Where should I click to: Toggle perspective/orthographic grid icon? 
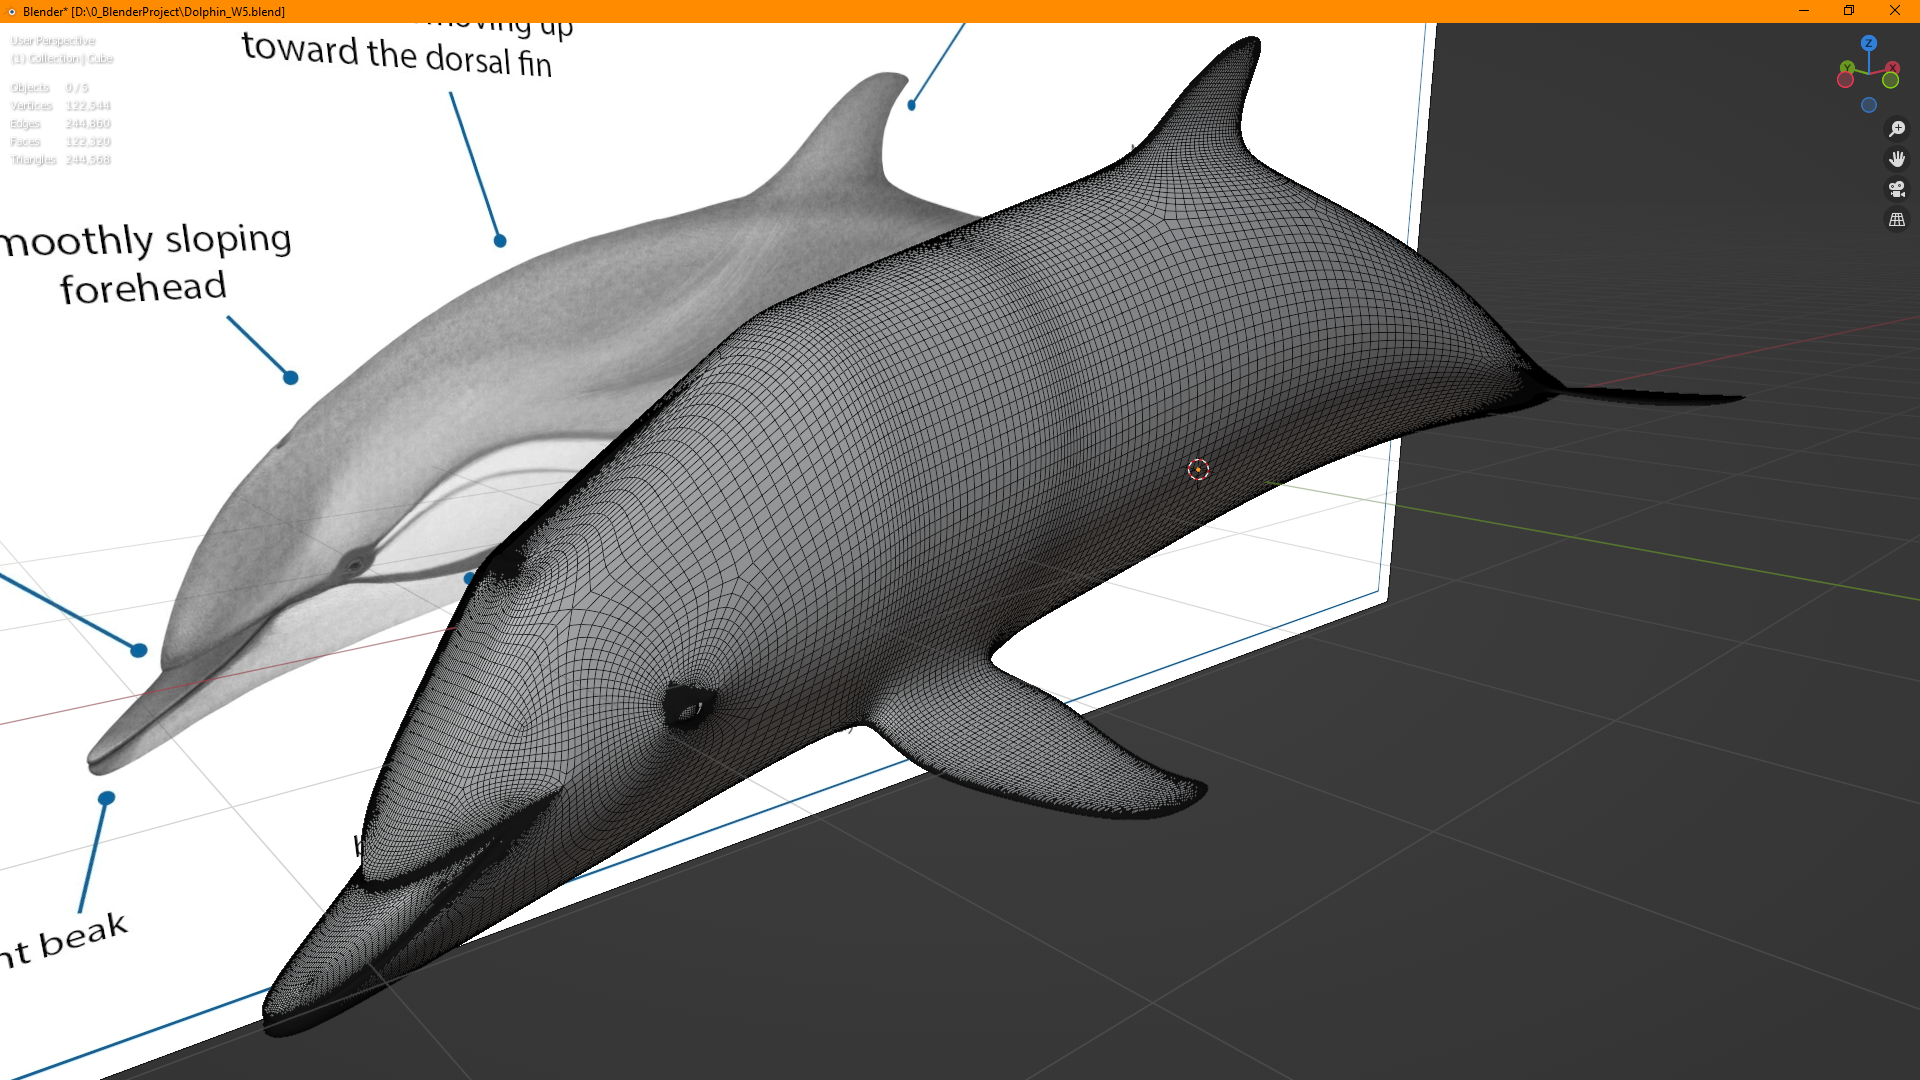(1896, 219)
